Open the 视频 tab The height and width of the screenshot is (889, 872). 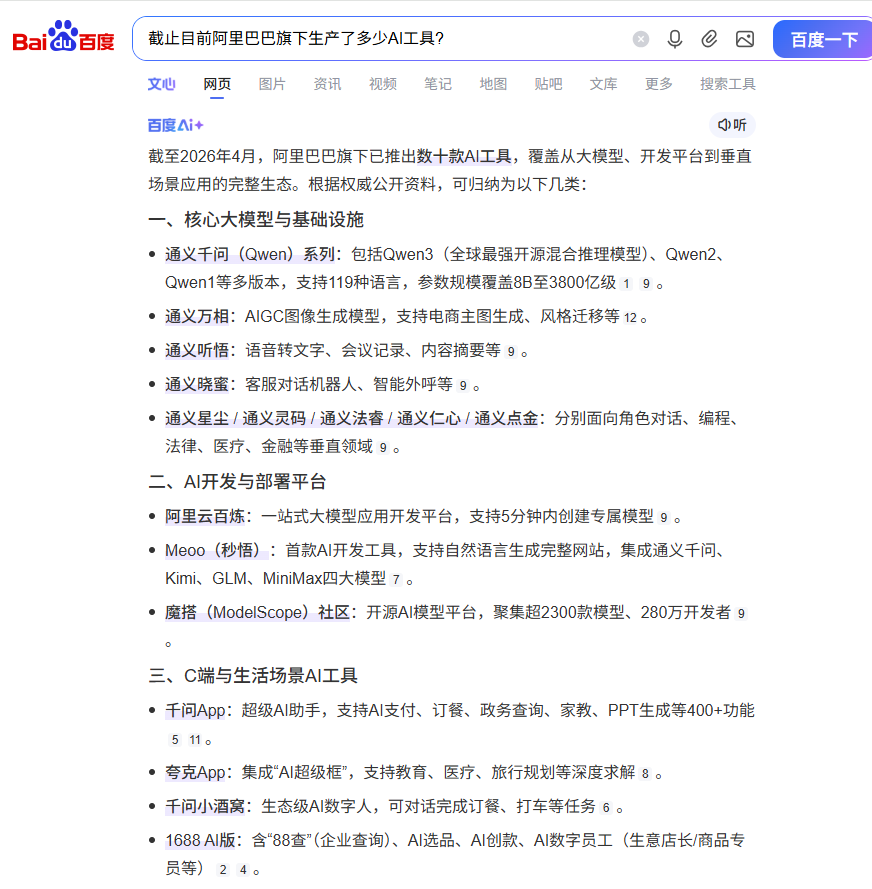pyautogui.click(x=383, y=84)
